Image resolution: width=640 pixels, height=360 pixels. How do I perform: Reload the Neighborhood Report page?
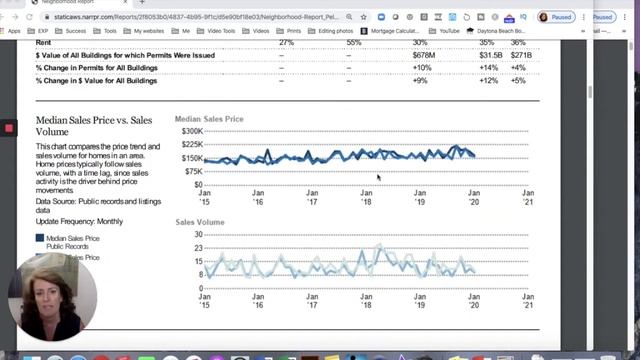click(29, 17)
